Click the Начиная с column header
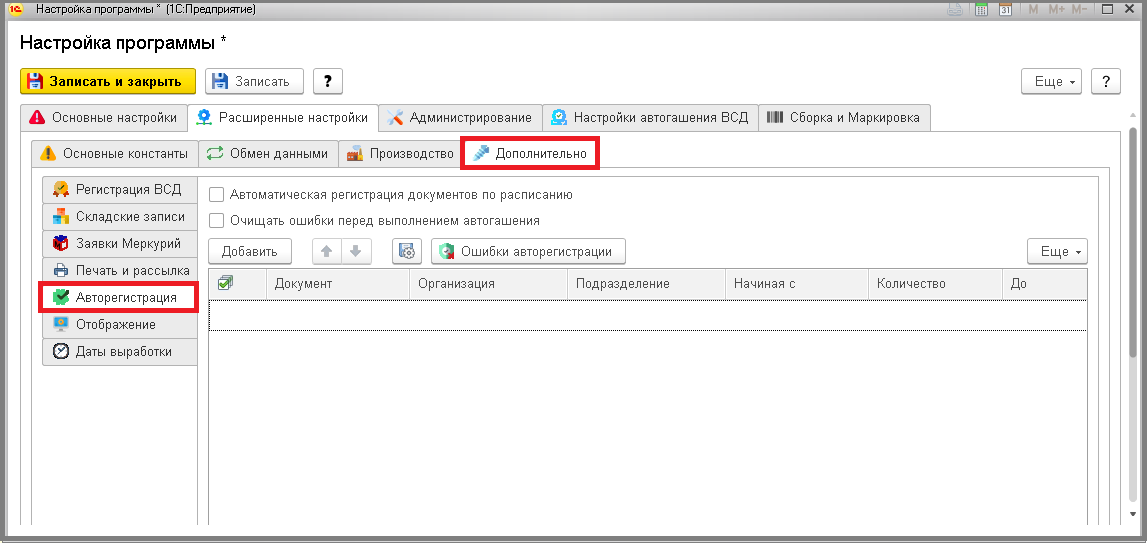This screenshot has width=1147, height=543. coord(797,283)
